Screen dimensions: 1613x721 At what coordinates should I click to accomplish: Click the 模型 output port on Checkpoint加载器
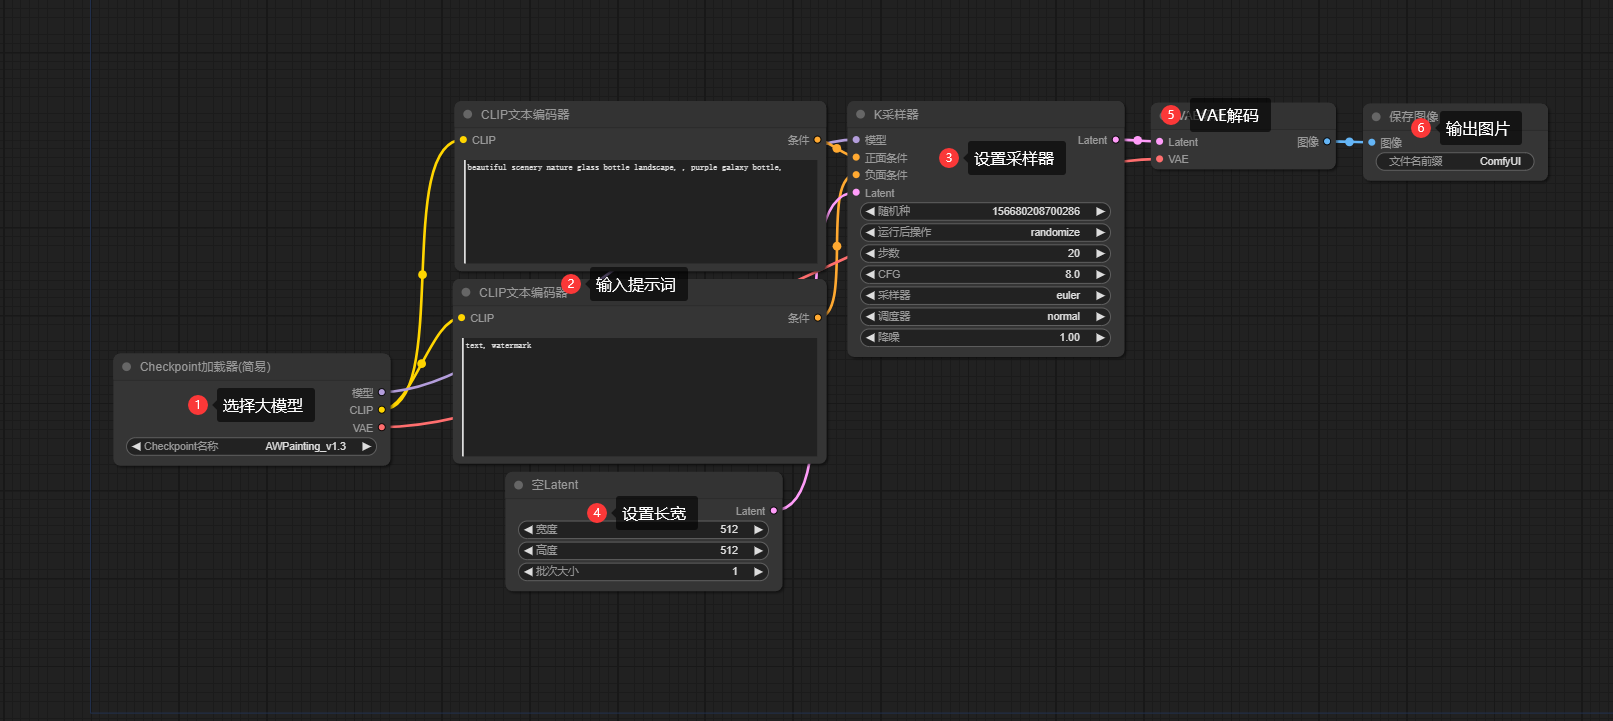pyautogui.click(x=382, y=392)
